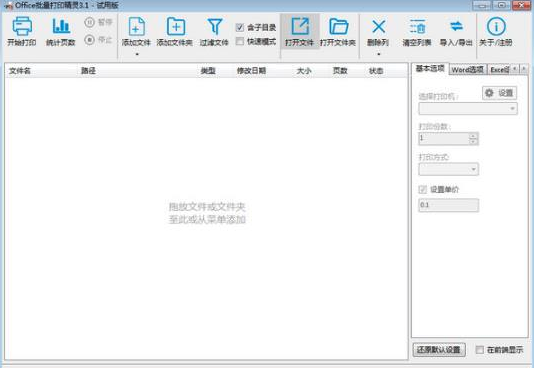Click the 停止 stop icon
This screenshot has height=368, width=534.
89,39
